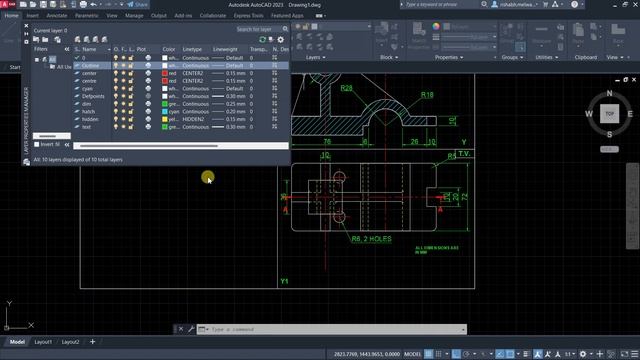The height and width of the screenshot is (360, 640).
Task: Click the Undo arrow in quick access toolbar
Action: point(93,4)
